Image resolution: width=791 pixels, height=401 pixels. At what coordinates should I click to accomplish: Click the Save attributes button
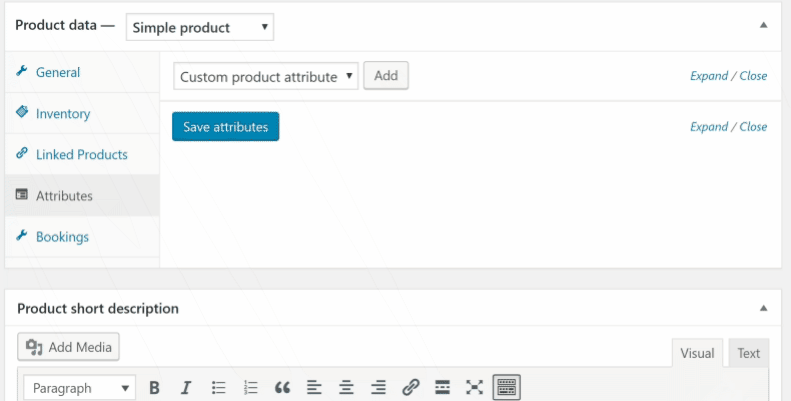click(x=225, y=127)
